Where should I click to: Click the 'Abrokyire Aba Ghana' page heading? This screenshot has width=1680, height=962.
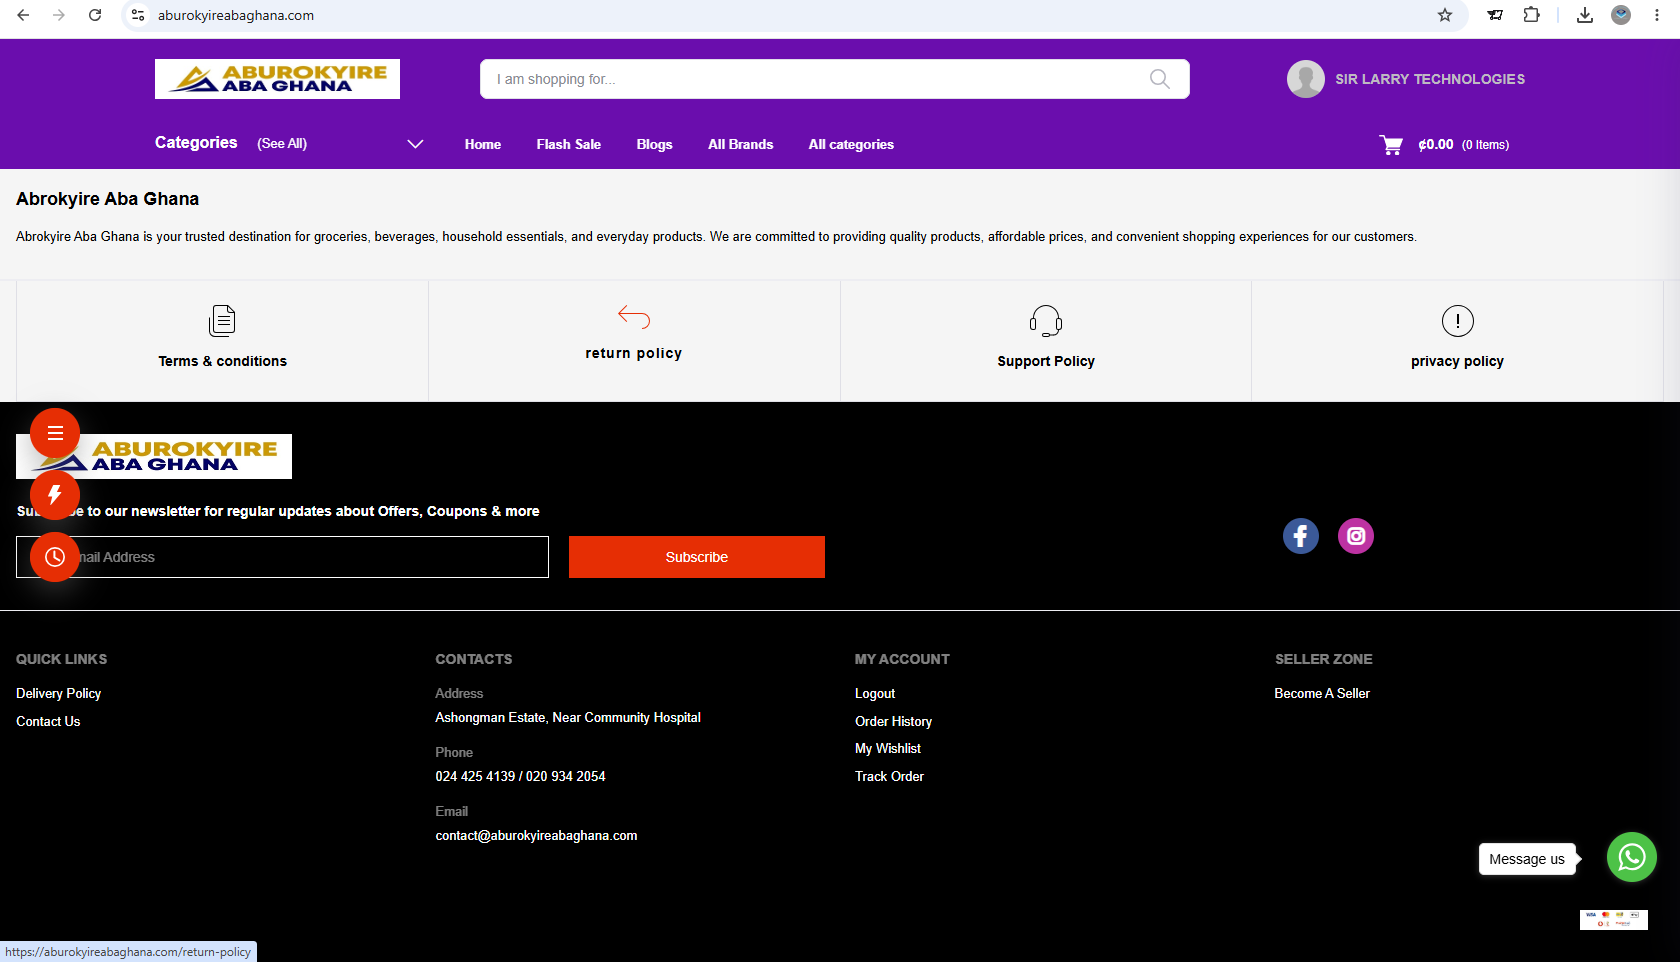(107, 199)
